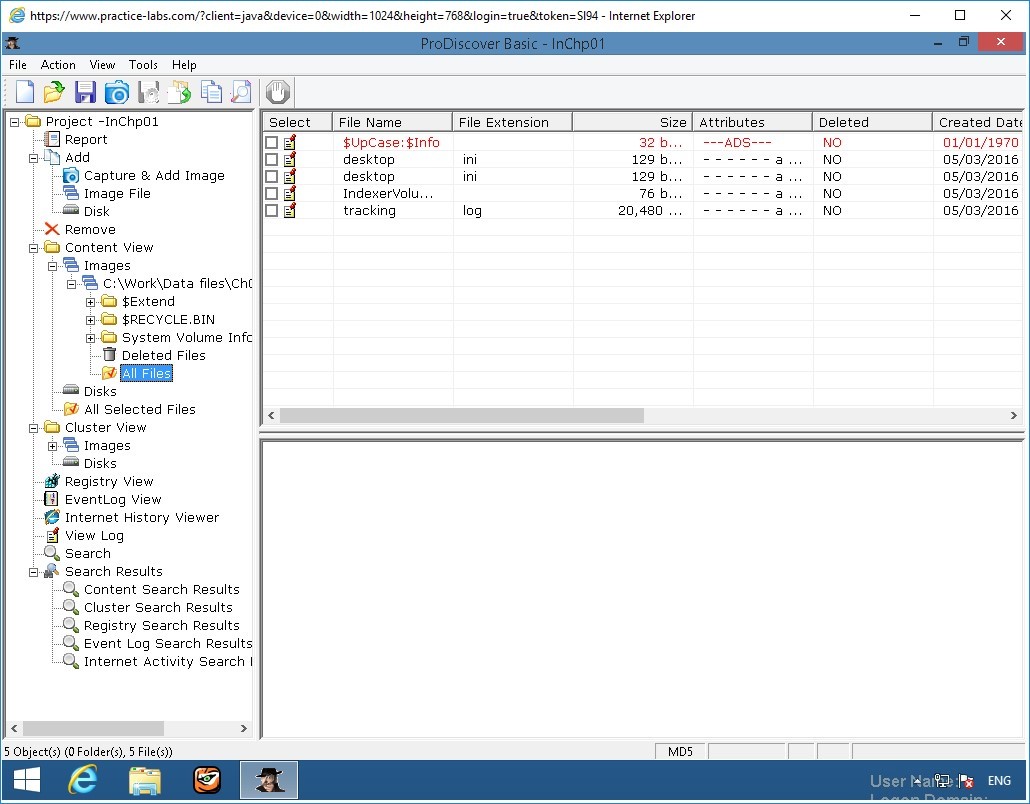Collapse the Project -InChp01 root node
The image size is (1030, 804).
[x=14, y=122]
